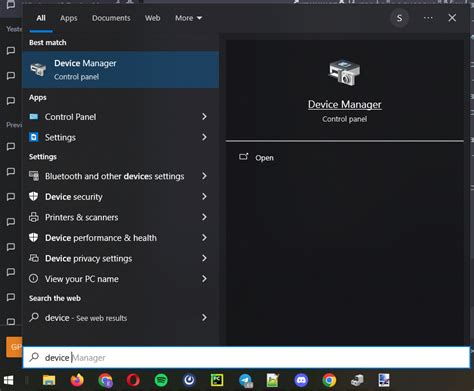
Task: Open File Explorer from taskbar
Action: (x=49, y=380)
